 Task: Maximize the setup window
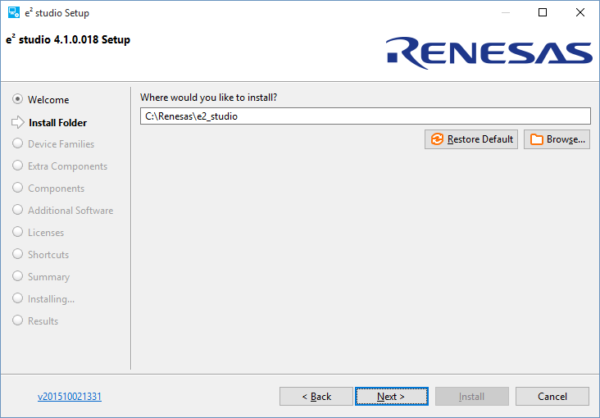coord(540,12)
